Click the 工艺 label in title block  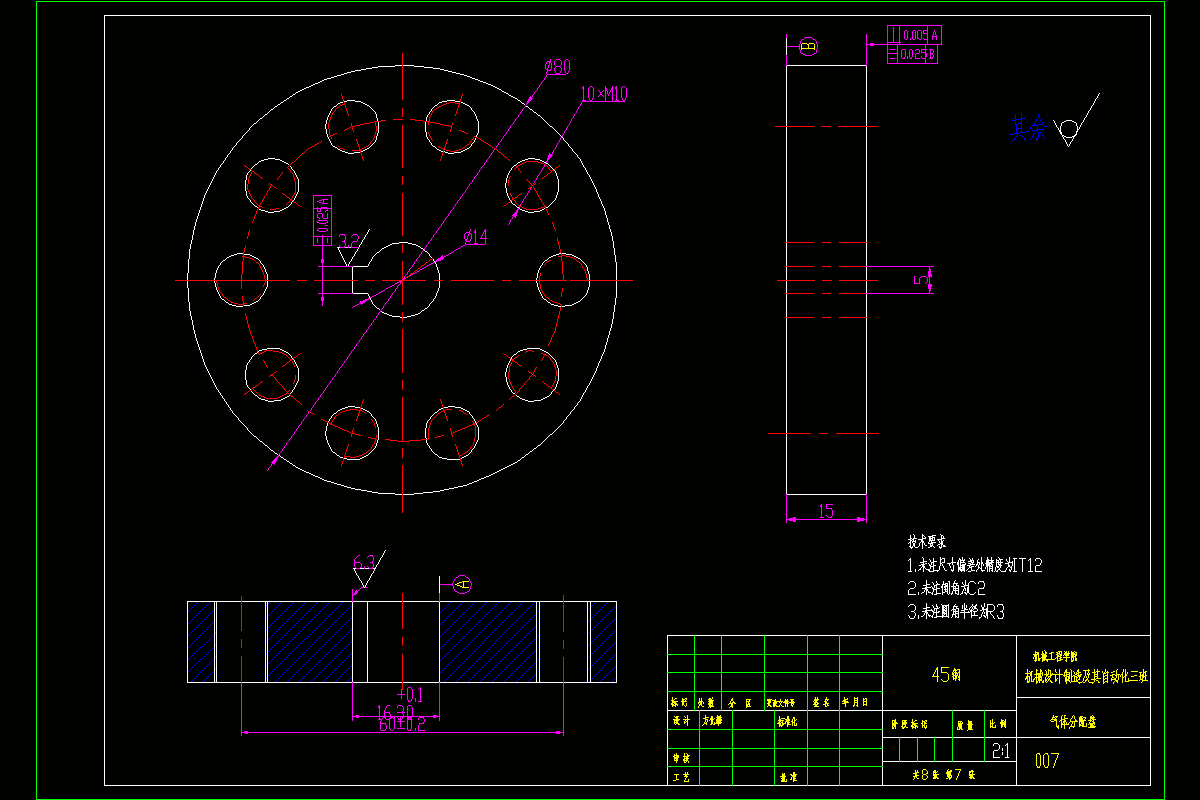point(680,776)
